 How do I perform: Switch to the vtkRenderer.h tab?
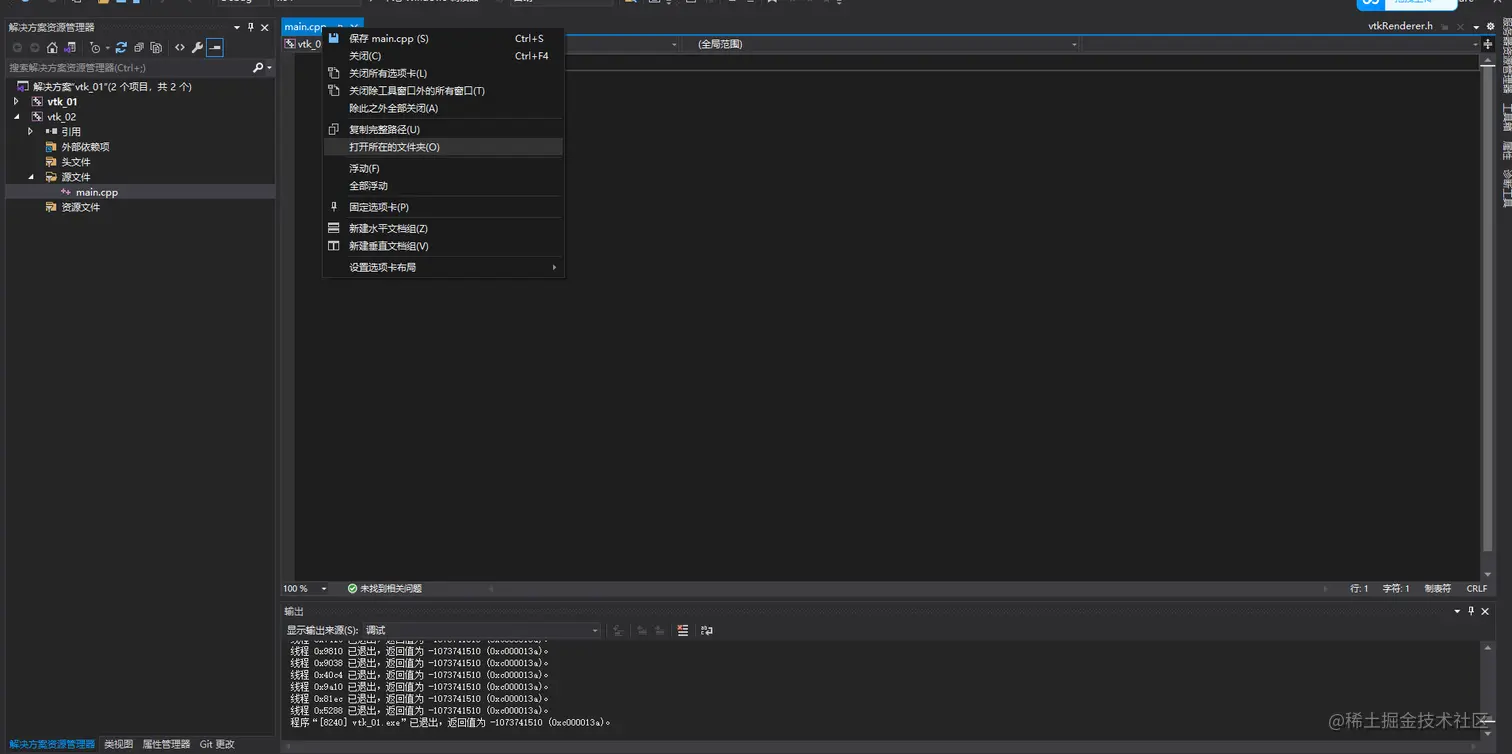tap(1400, 26)
